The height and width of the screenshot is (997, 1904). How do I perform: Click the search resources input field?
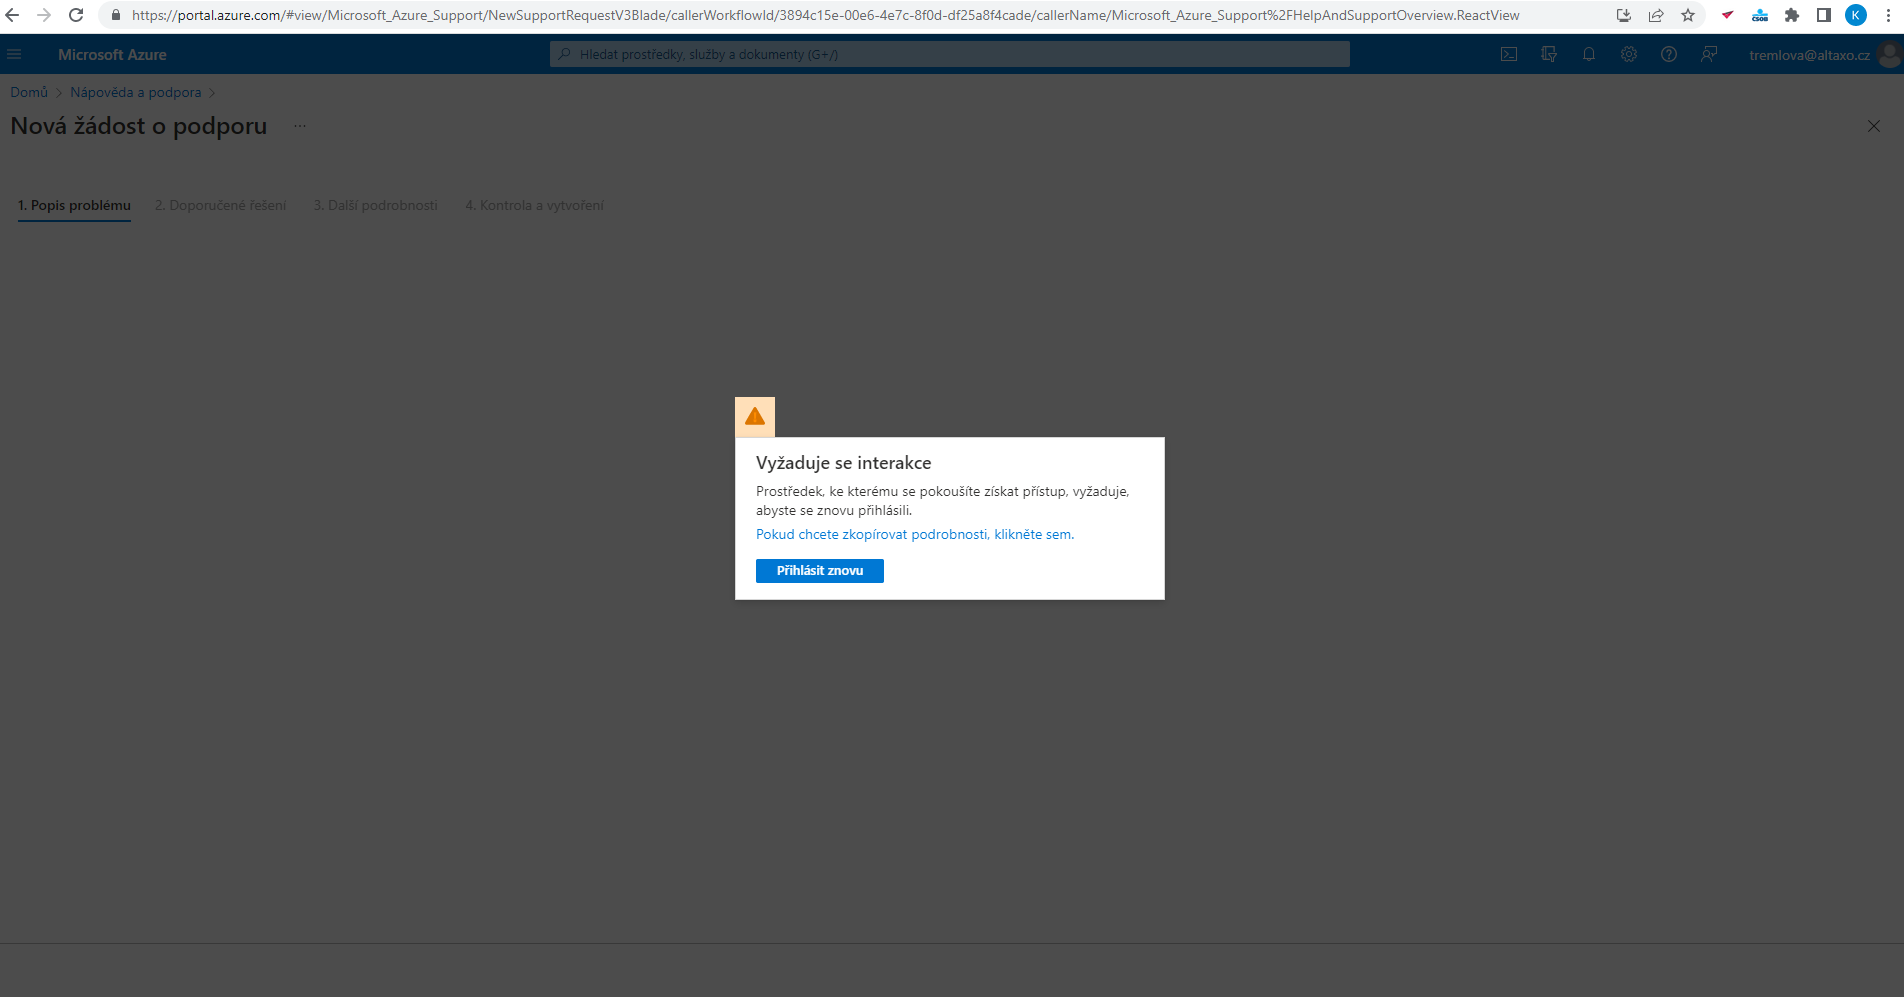click(948, 54)
